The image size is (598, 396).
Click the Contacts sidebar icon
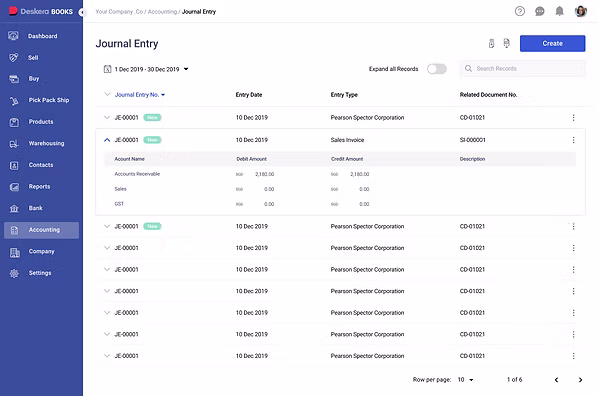[x=14, y=165]
